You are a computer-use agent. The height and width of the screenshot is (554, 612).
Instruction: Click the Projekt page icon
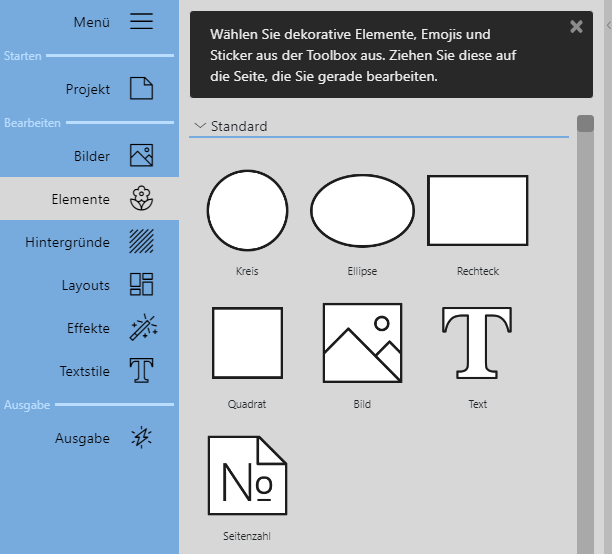point(141,89)
